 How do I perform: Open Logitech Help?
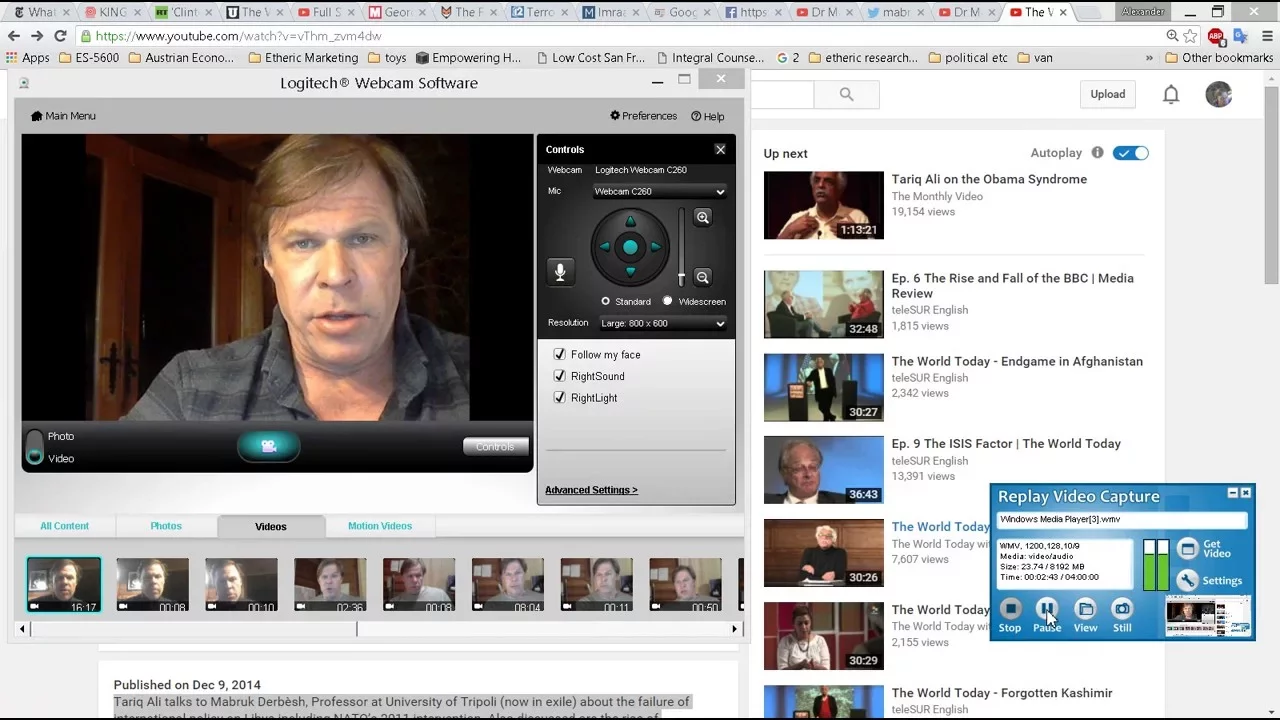[707, 116]
